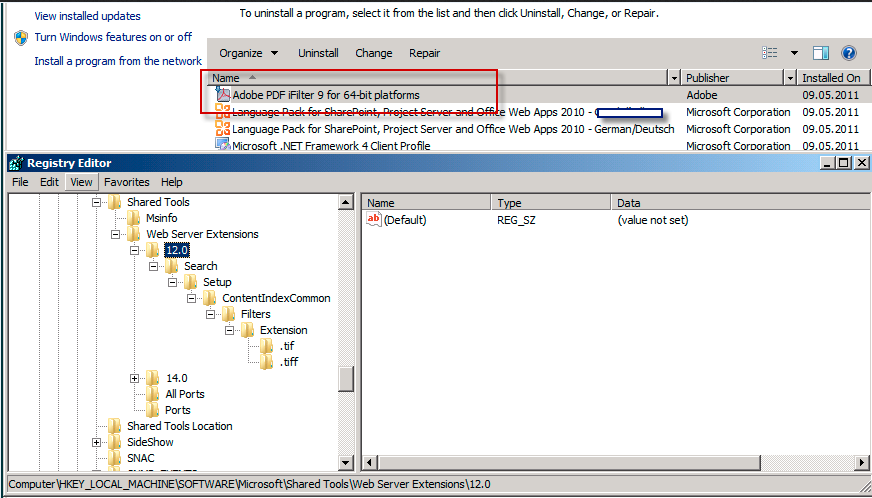Click the shield icon beside Windows features

[x=21, y=37]
